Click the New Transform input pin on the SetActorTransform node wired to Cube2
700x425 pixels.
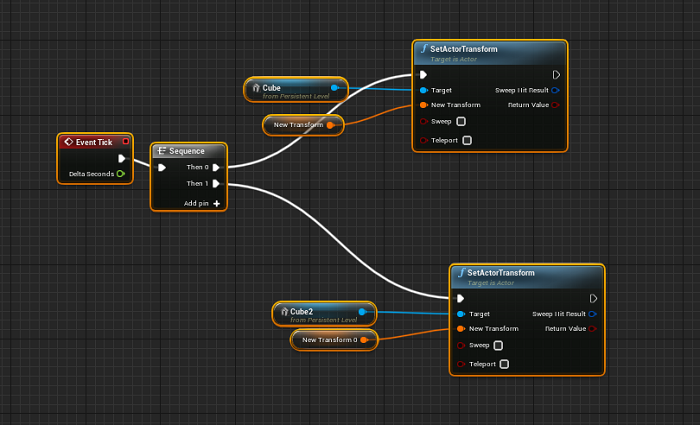pos(461,329)
